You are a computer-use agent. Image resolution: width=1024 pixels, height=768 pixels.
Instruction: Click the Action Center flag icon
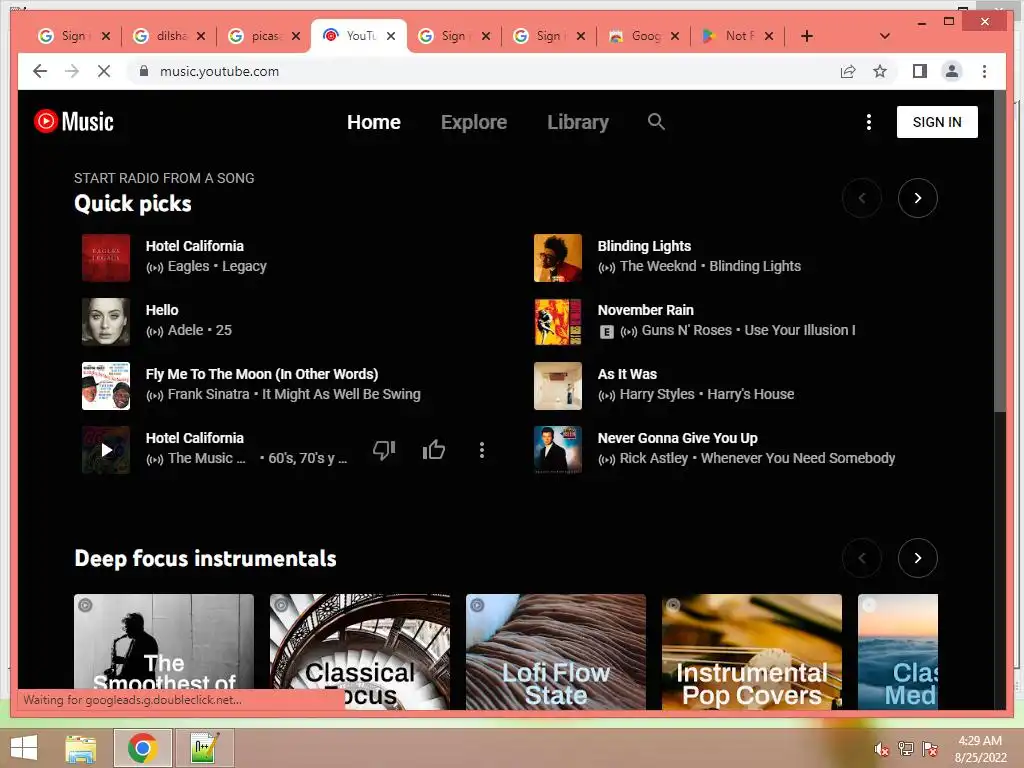pos(929,749)
